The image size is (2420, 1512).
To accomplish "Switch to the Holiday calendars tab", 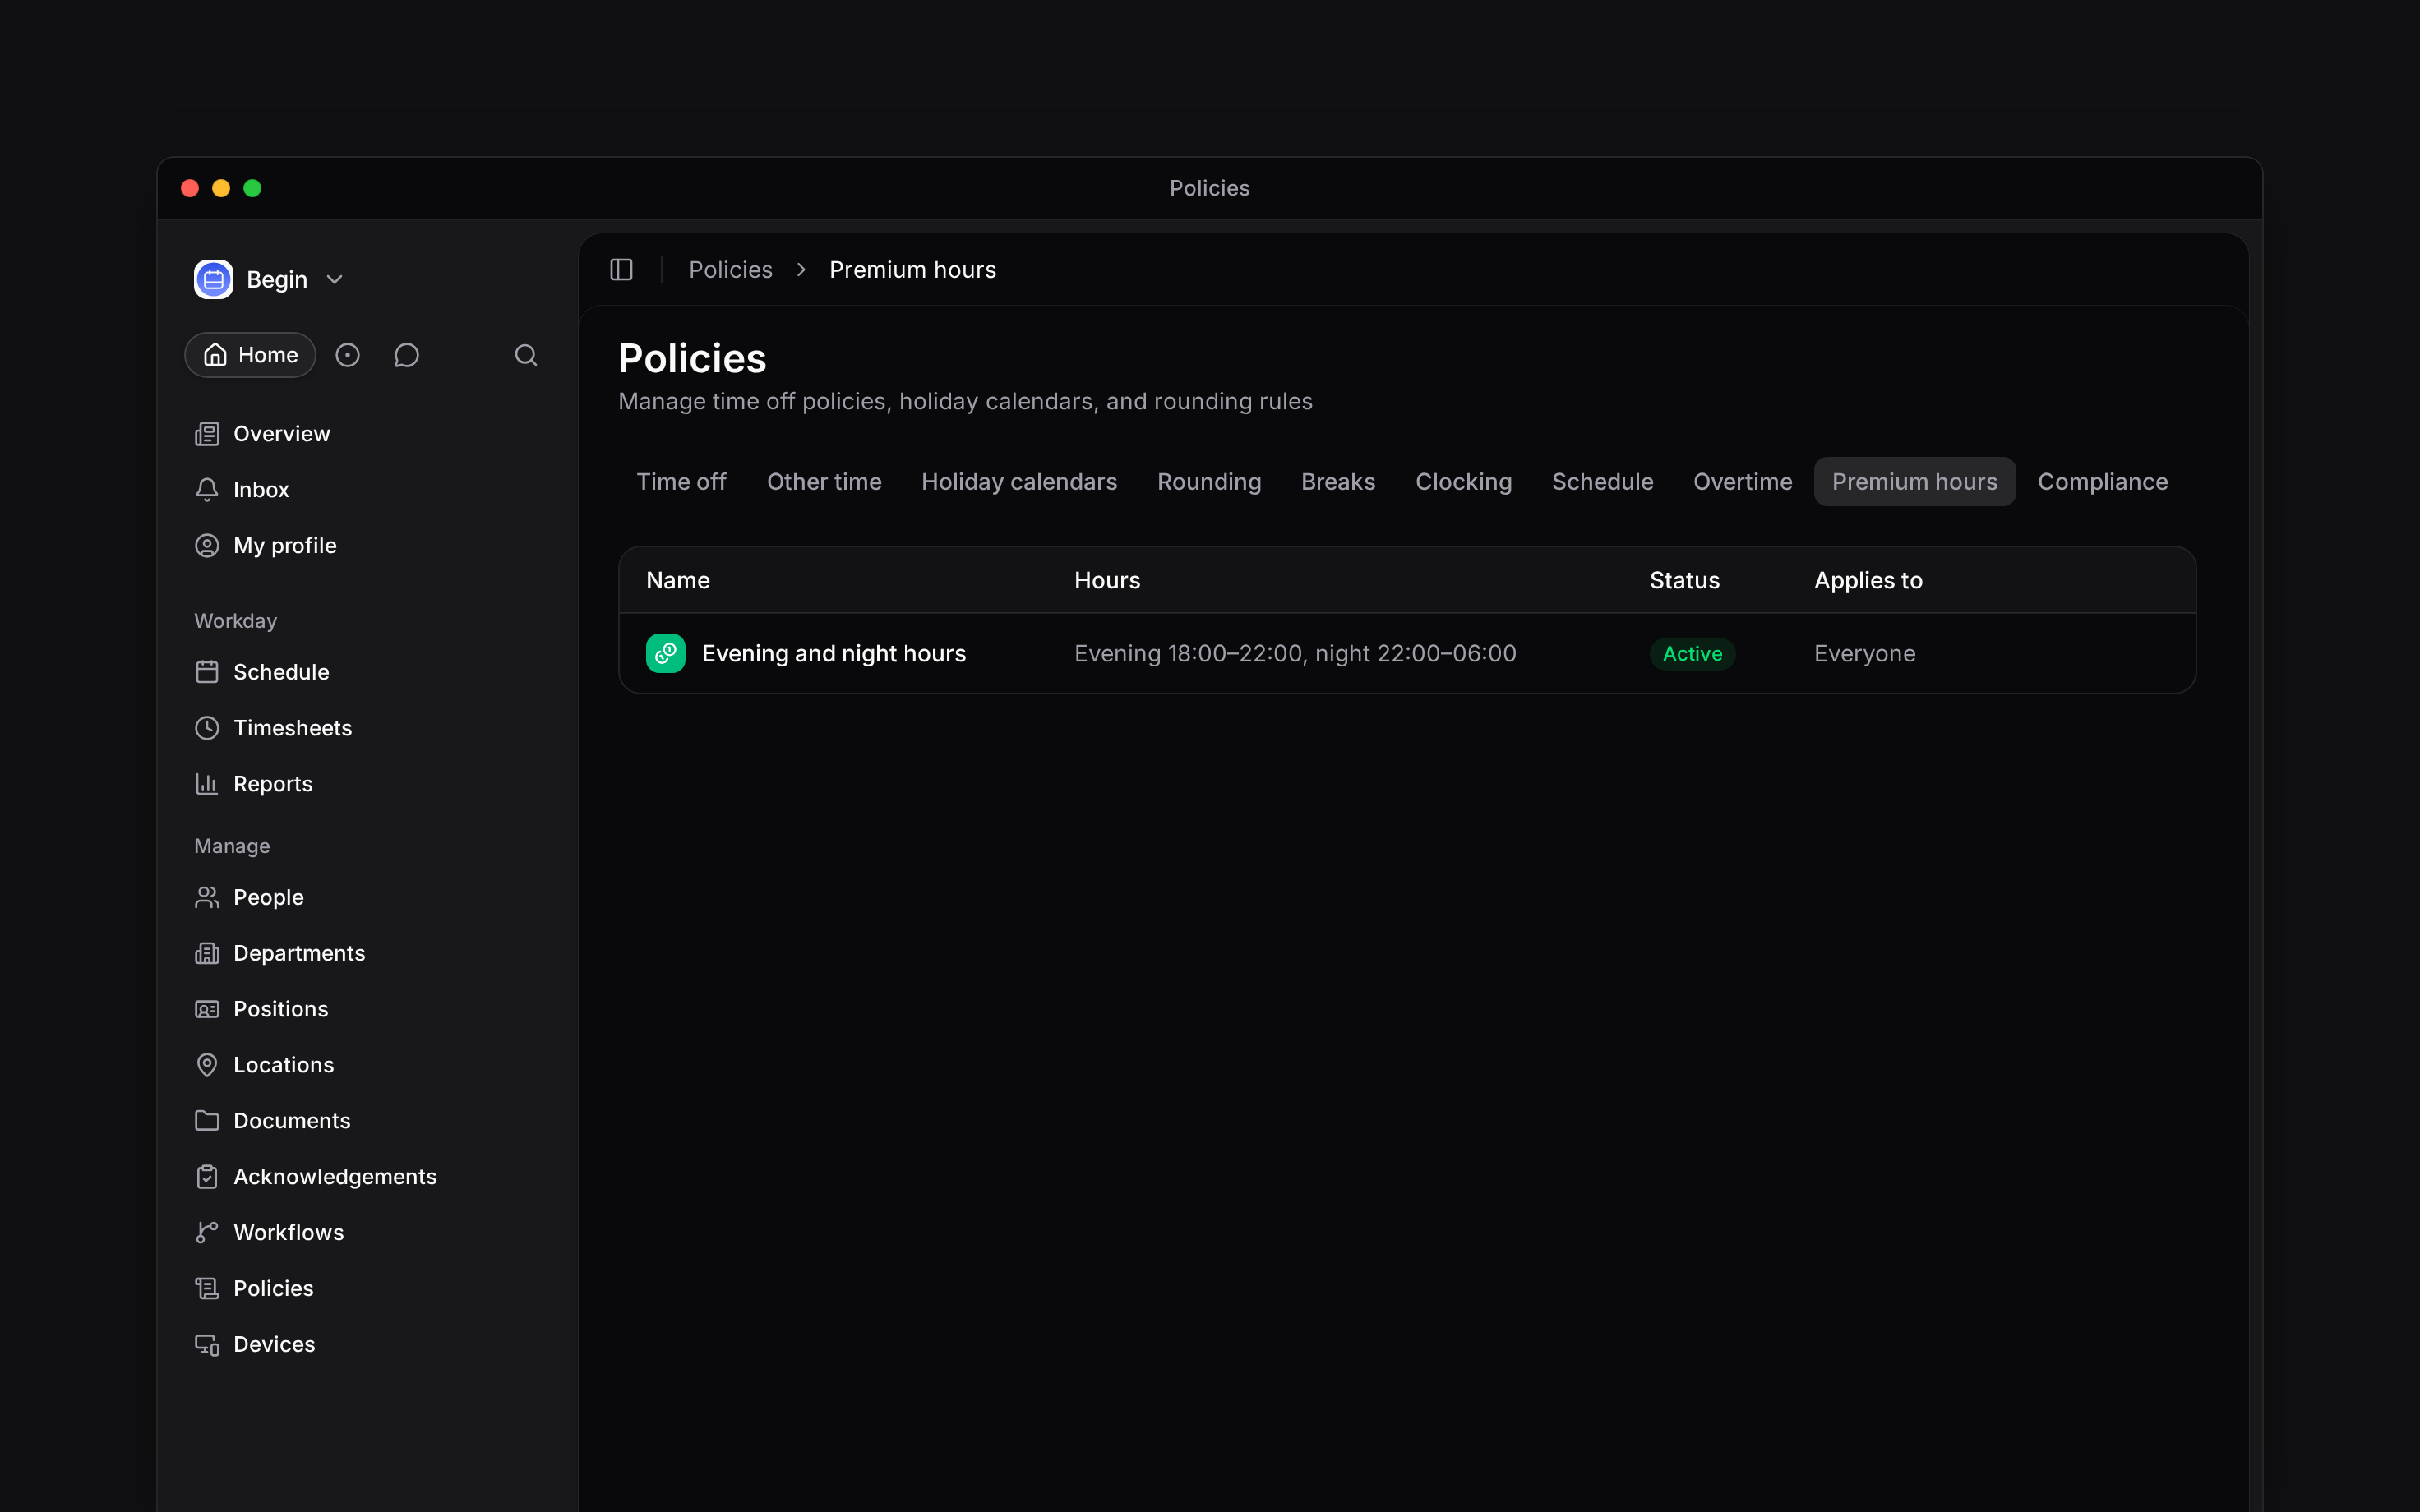I will pos(1019,482).
